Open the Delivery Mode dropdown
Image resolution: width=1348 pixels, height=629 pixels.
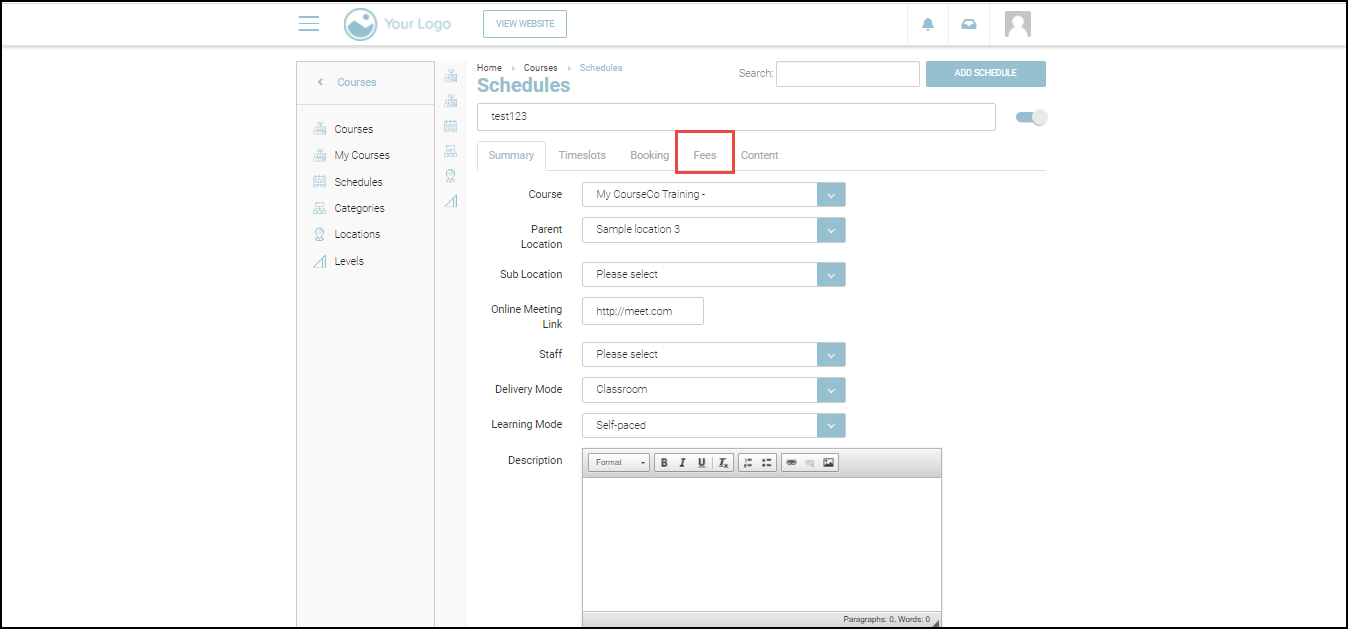tap(830, 390)
